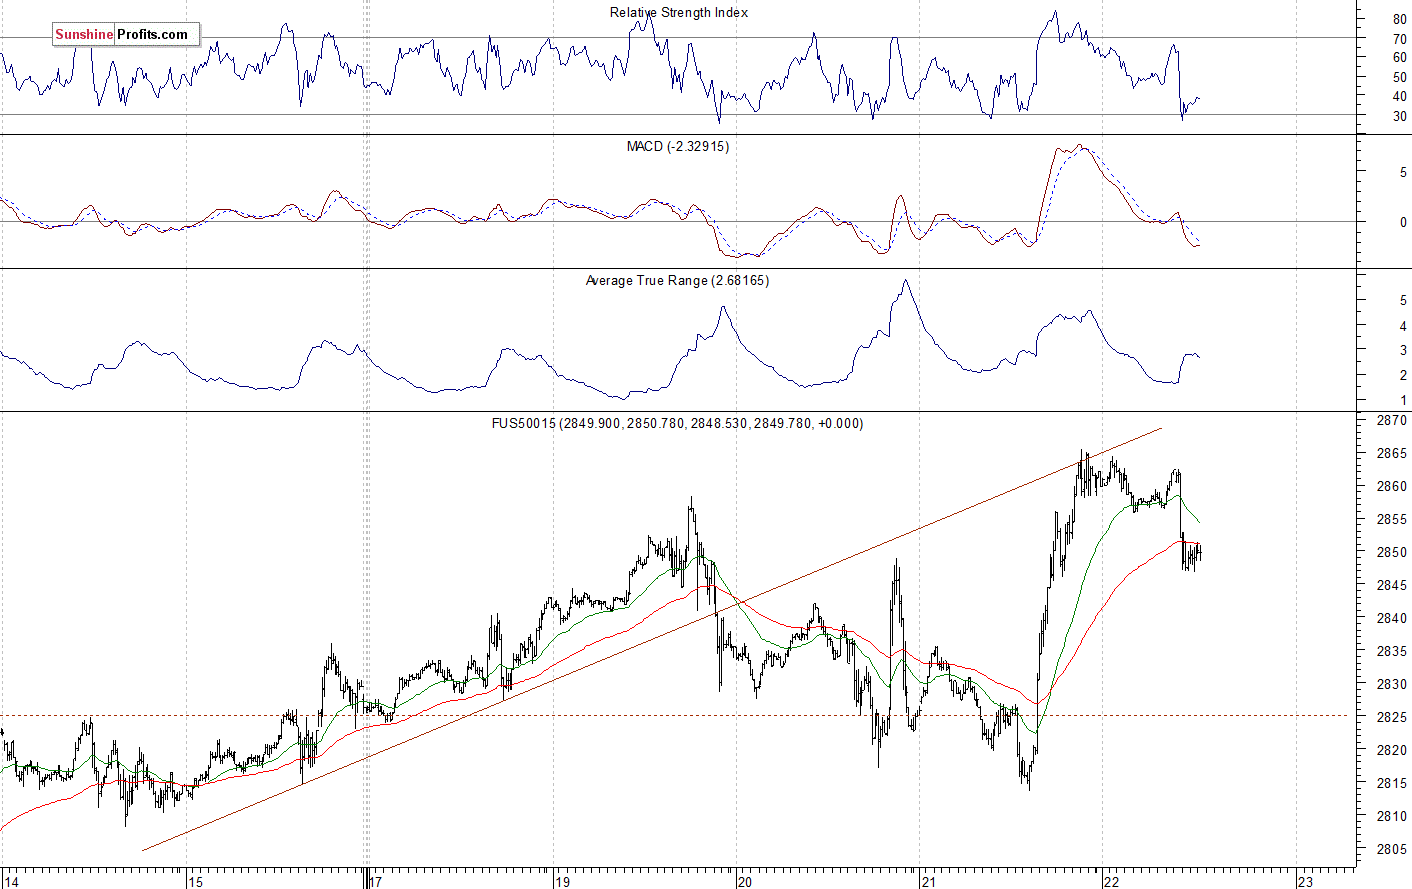Click the 2870 price axis label
Screen dimensions: 1412x889
1393,421
